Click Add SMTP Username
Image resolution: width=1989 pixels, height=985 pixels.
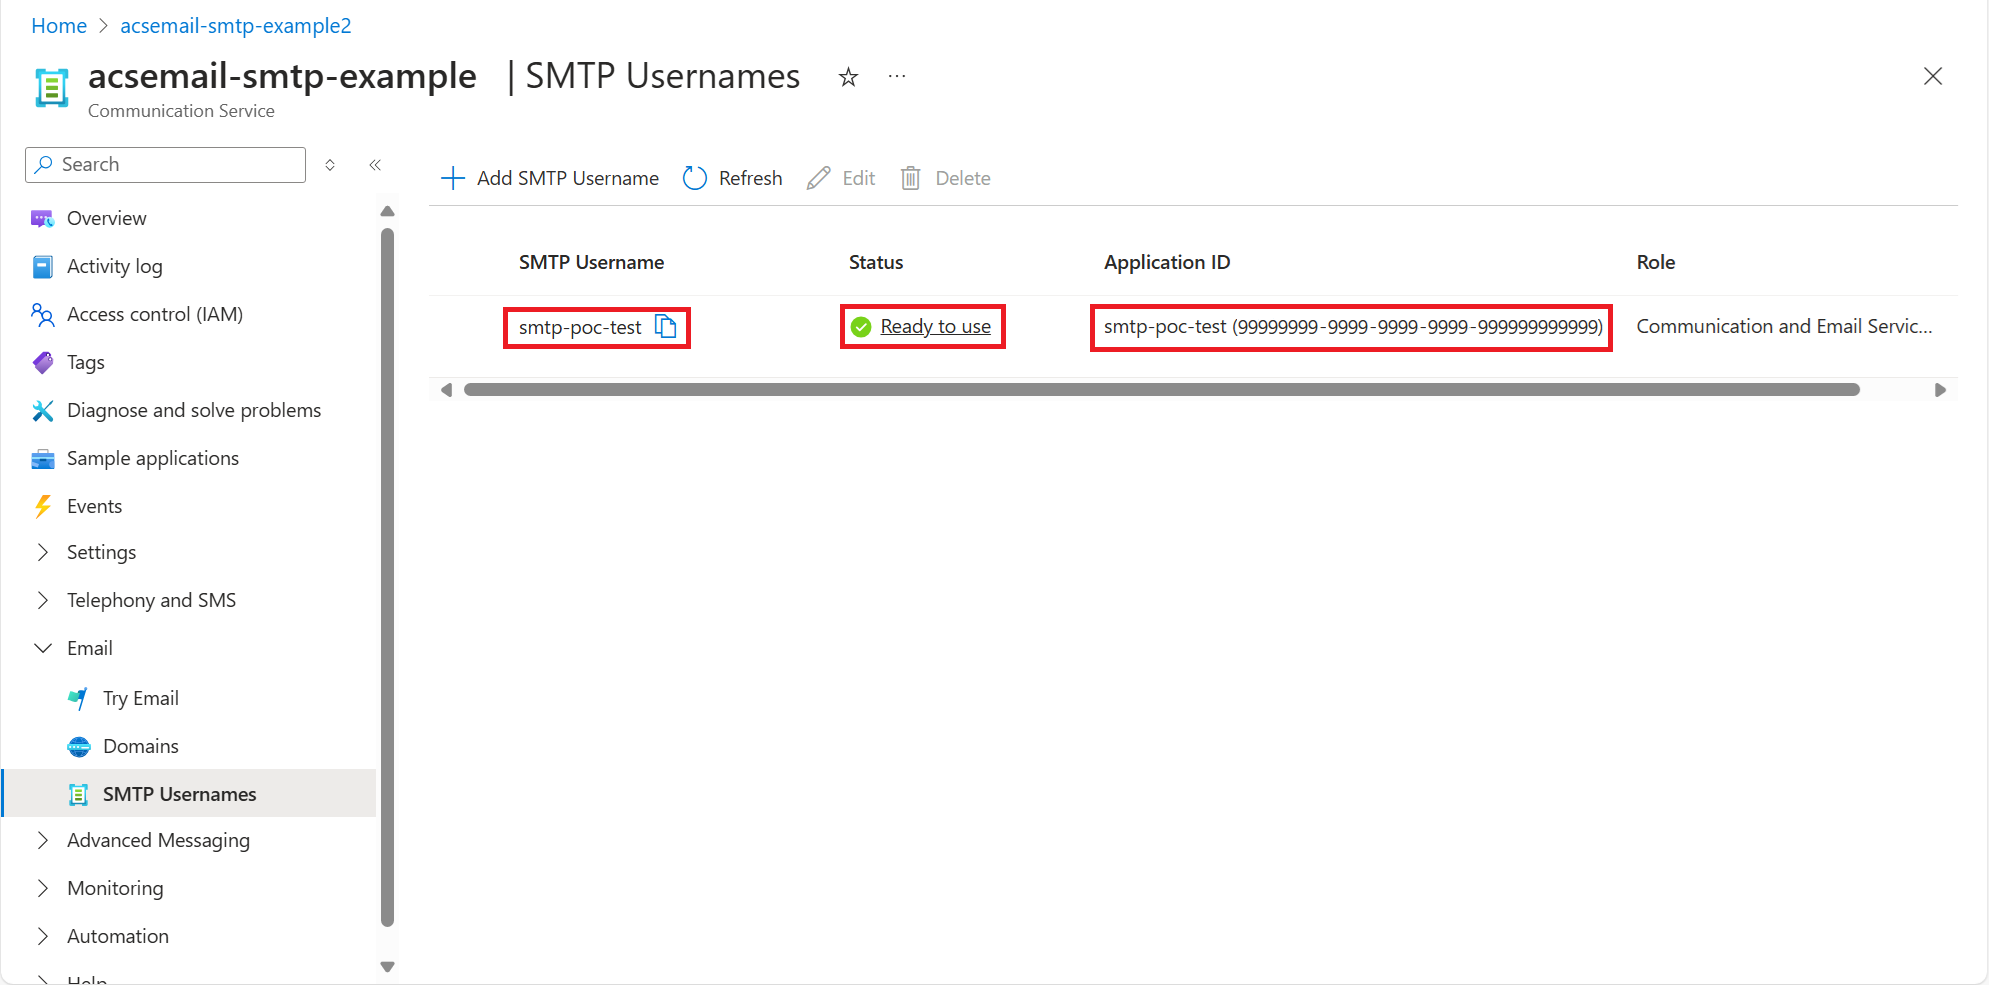pos(549,177)
